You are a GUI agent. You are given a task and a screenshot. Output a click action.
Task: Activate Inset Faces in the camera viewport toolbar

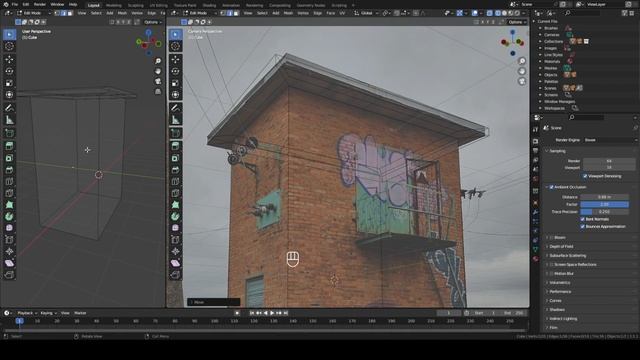176,158
